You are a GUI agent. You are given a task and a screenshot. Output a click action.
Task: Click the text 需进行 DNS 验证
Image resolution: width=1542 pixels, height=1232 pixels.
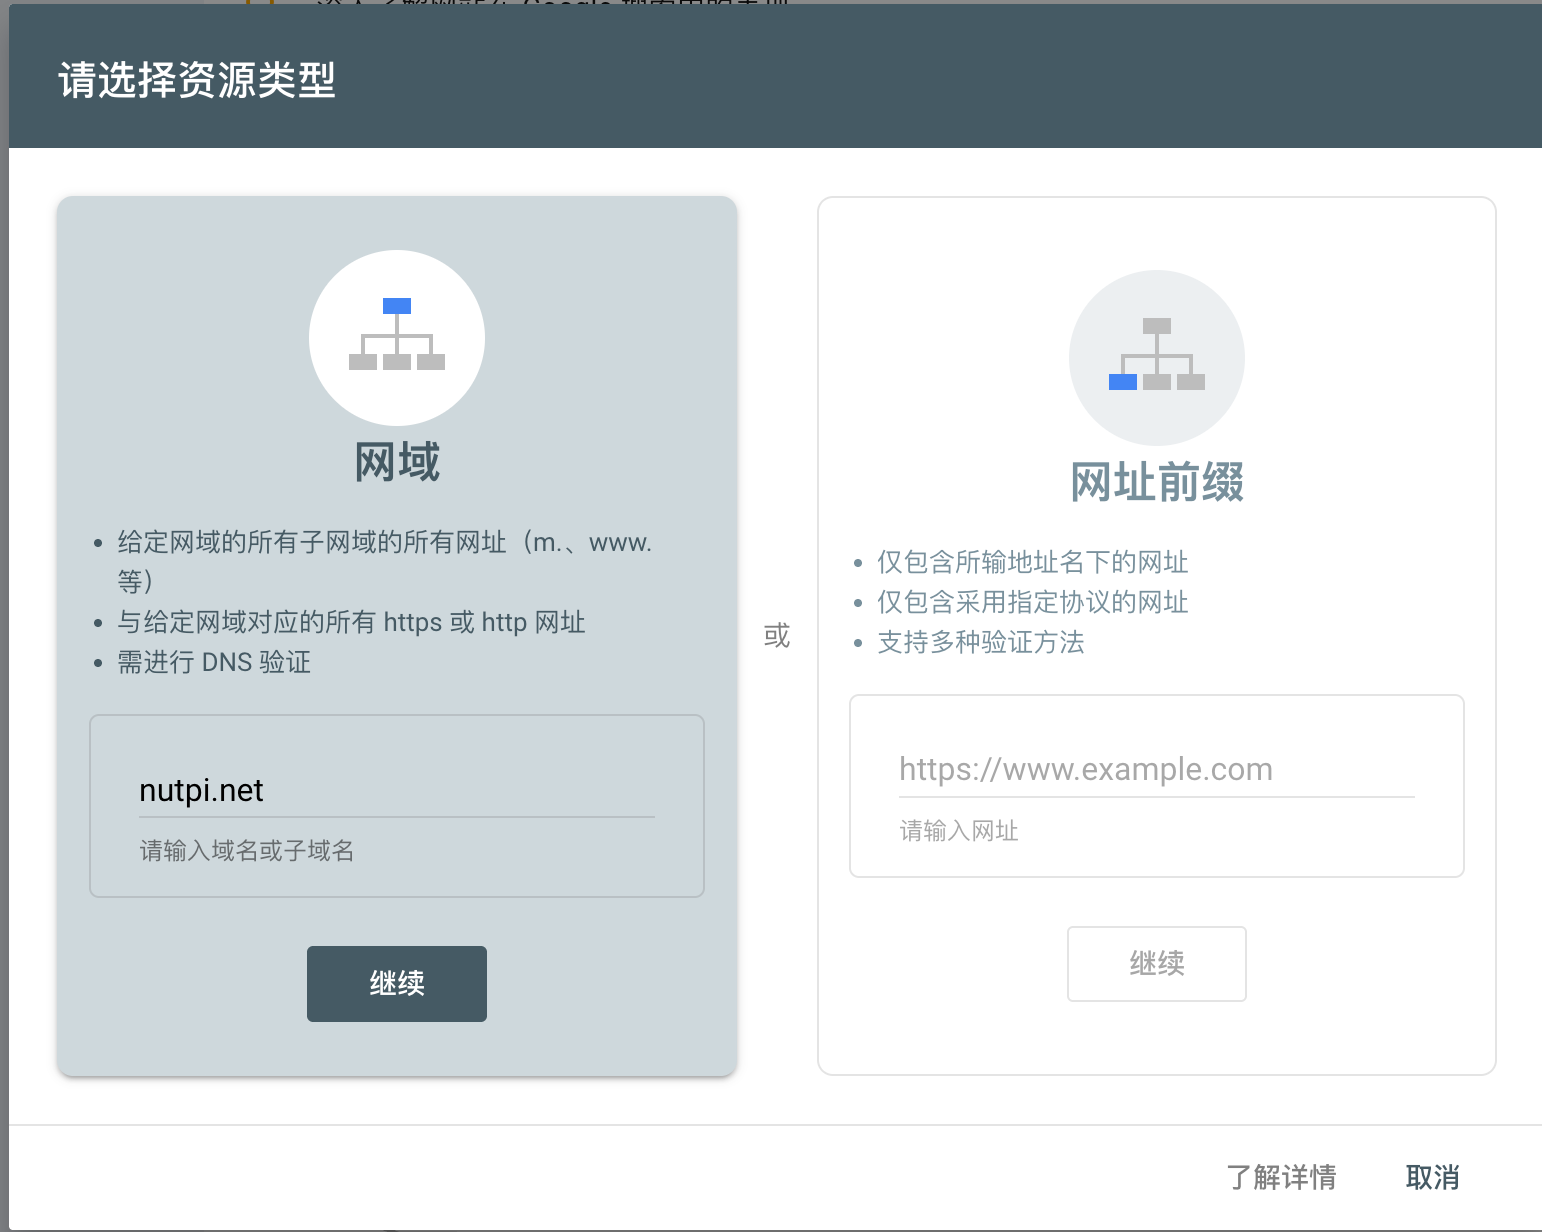pyautogui.click(x=214, y=662)
